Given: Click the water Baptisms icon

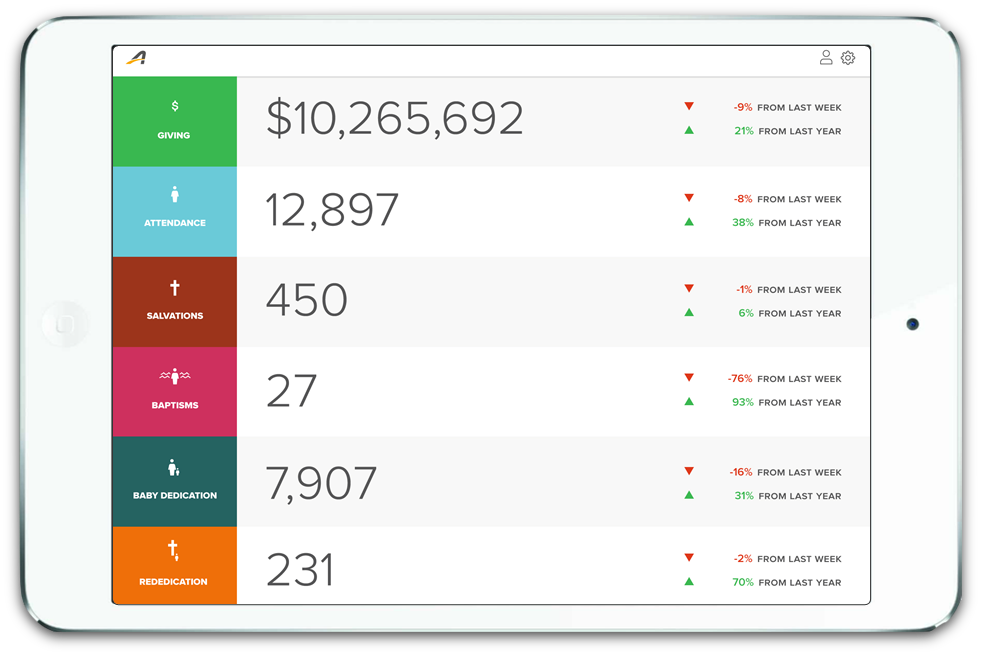Looking at the screenshot, I should pos(174,376).
